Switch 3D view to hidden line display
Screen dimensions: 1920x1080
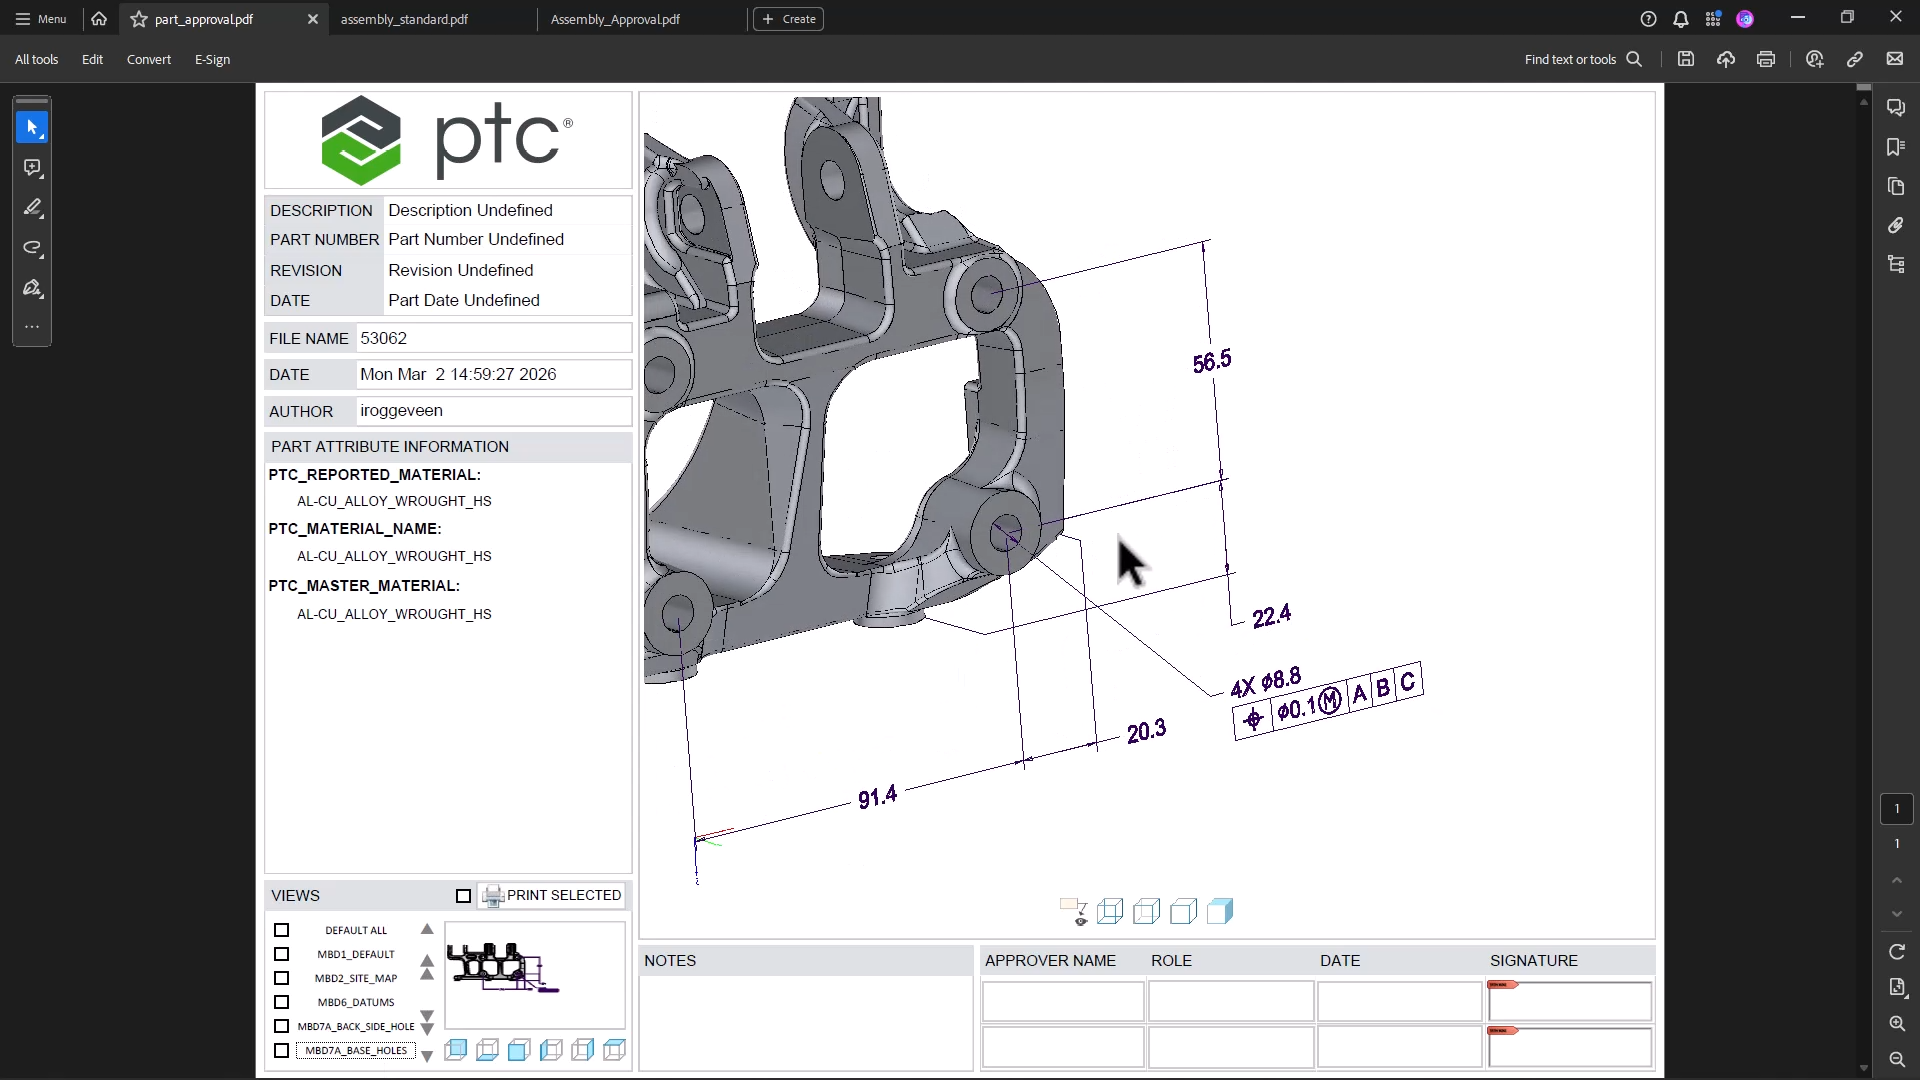1147,911
